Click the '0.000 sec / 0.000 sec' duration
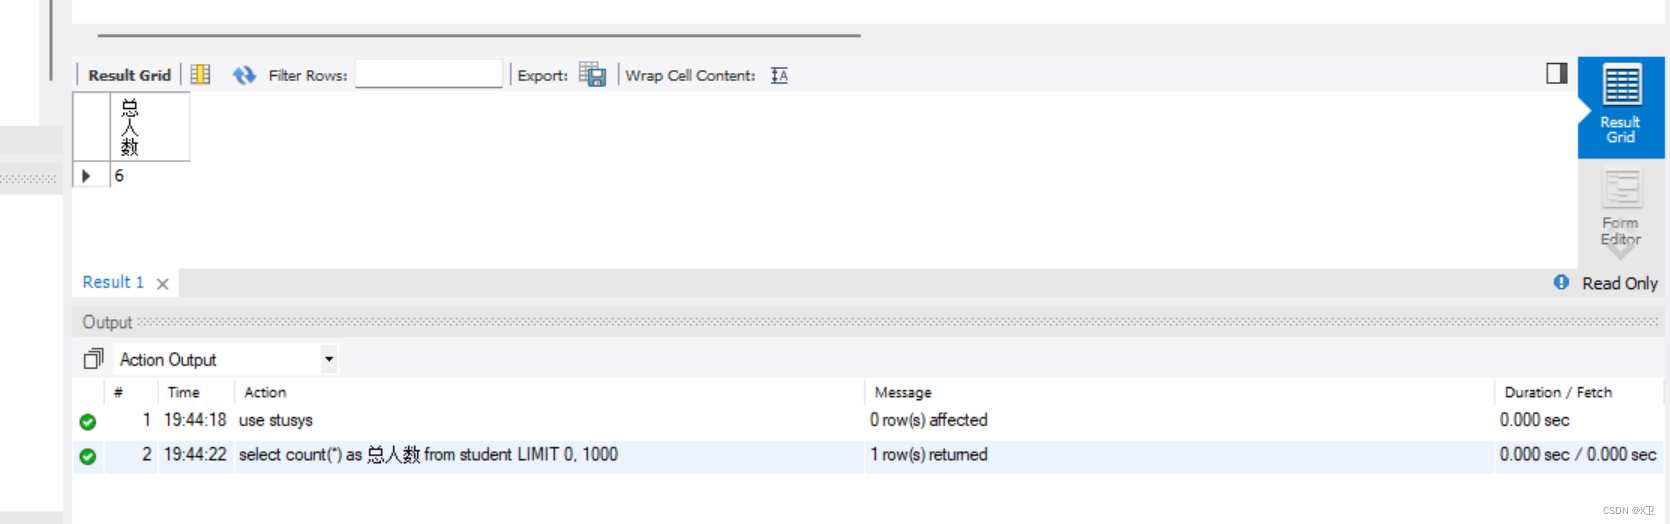The width and height of the screenshot is (1670, 524). 1578,454
